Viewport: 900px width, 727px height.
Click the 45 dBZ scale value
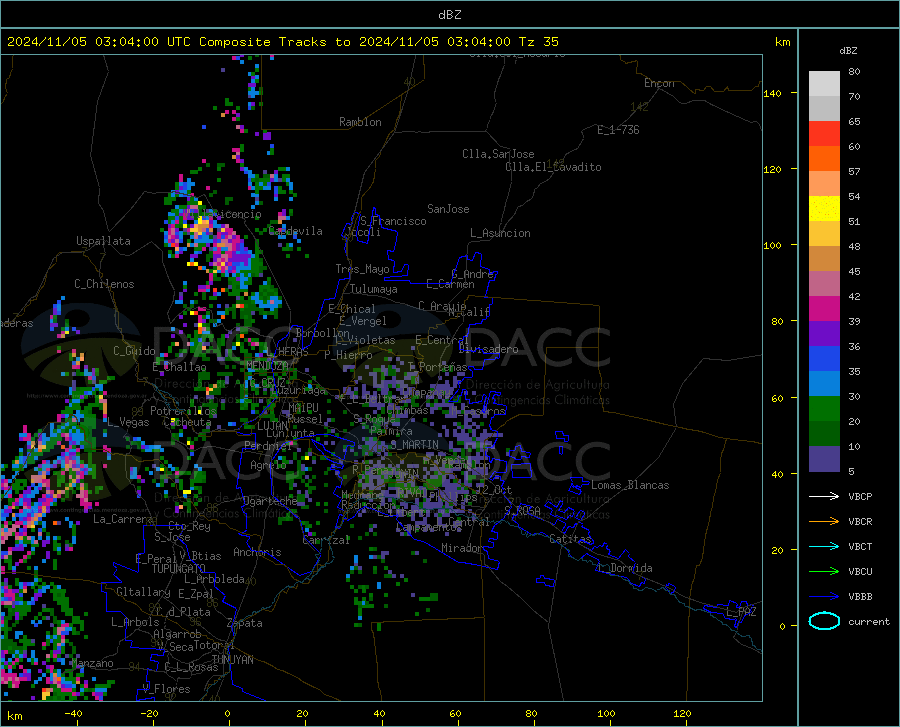point(854,271)
